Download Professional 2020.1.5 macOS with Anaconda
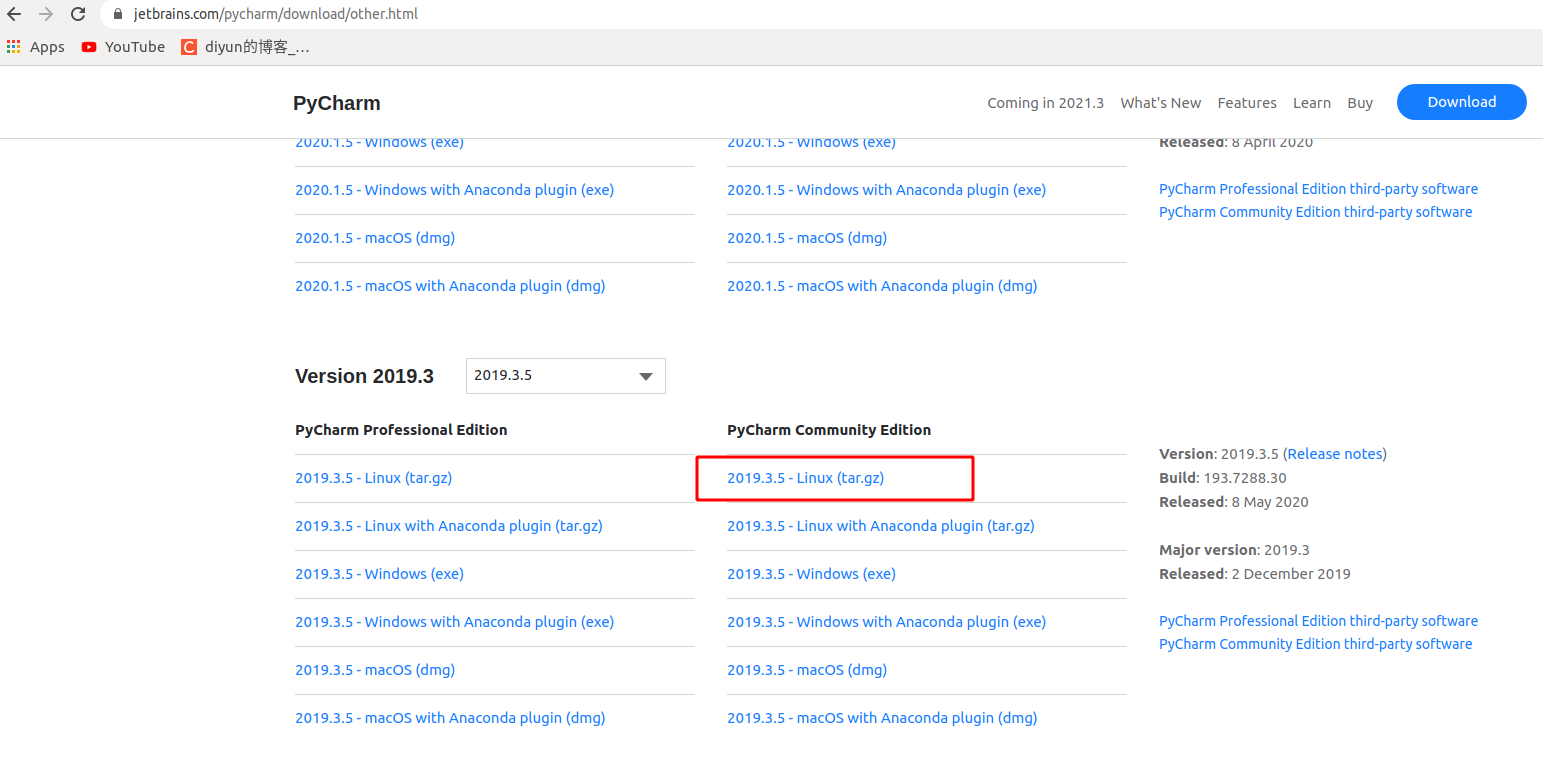This screenshot has height=772, width=1543. [x=450, y=286]
